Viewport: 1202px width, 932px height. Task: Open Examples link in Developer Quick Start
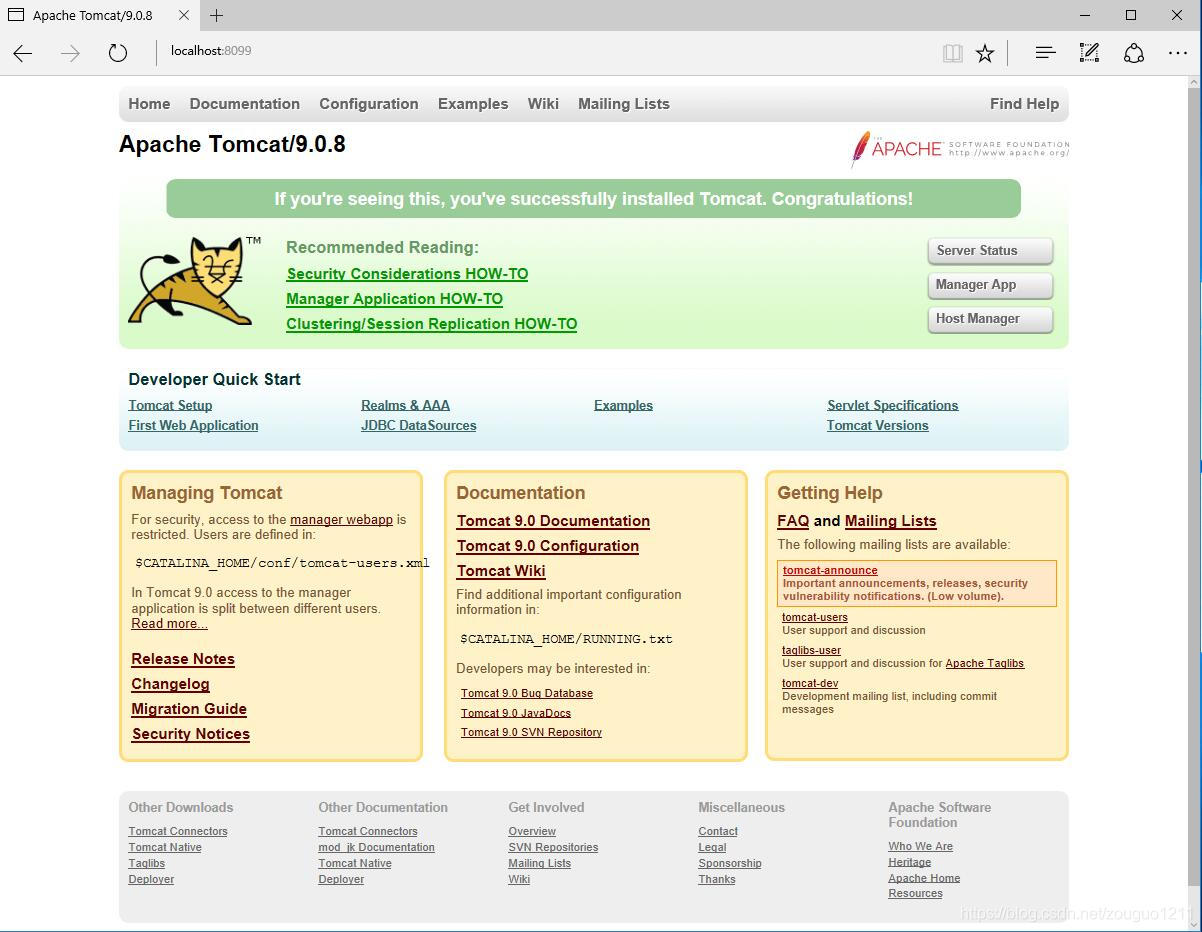(623, 405)
